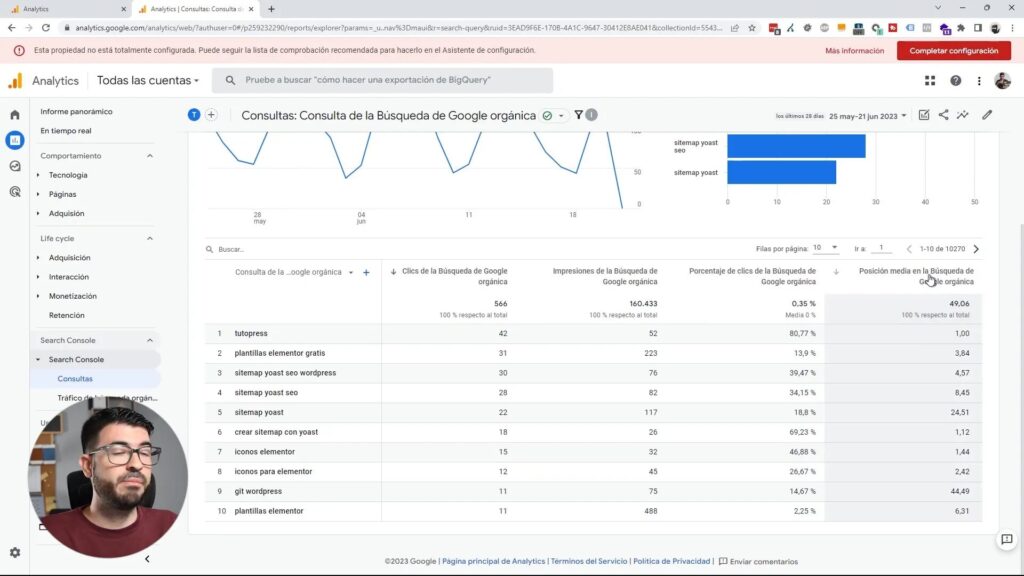Click Más información link

(854, 51)
